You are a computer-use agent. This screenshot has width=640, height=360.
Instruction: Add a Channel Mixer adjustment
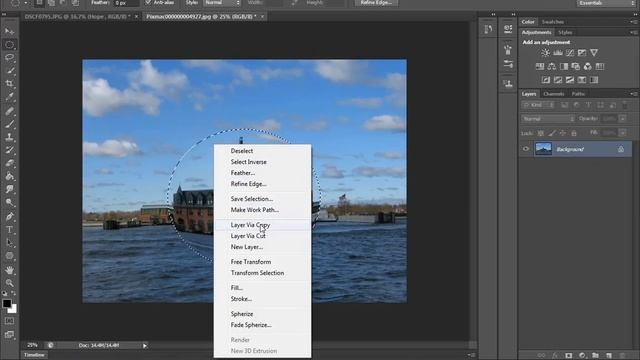pyautogui.click(x=587, y=66)
